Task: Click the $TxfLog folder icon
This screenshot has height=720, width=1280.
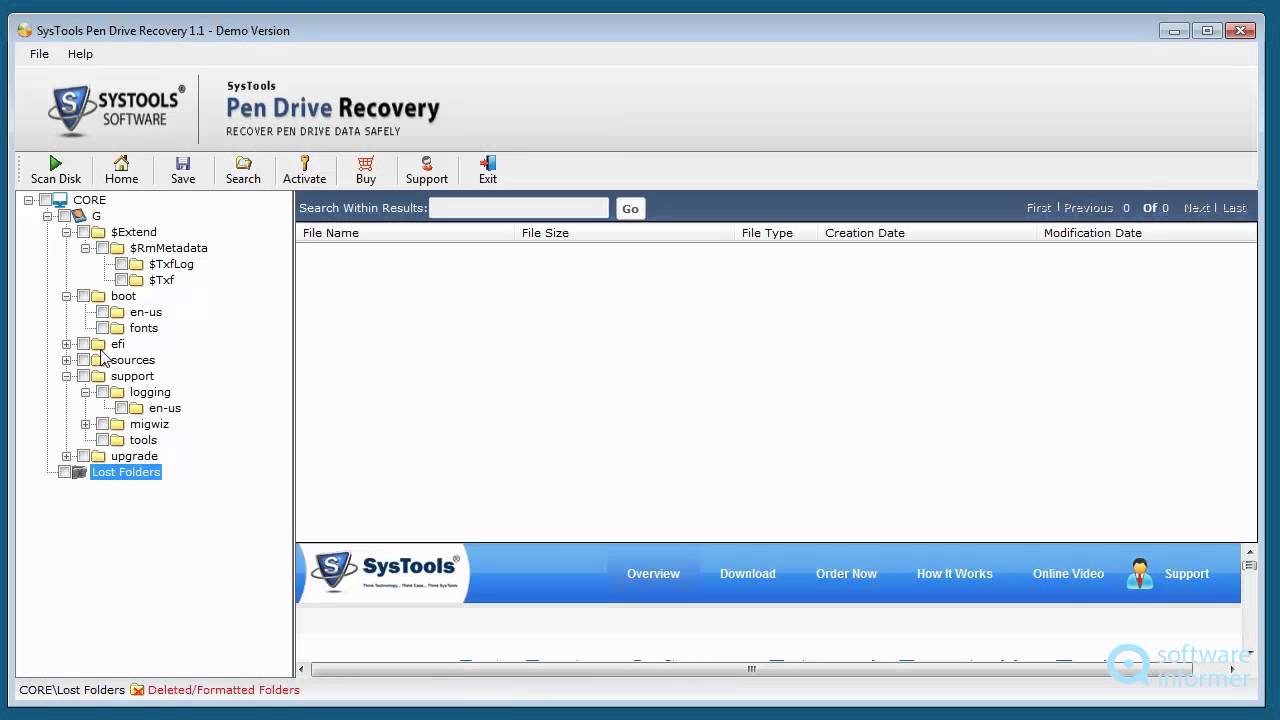Action: tap(136, 264)
